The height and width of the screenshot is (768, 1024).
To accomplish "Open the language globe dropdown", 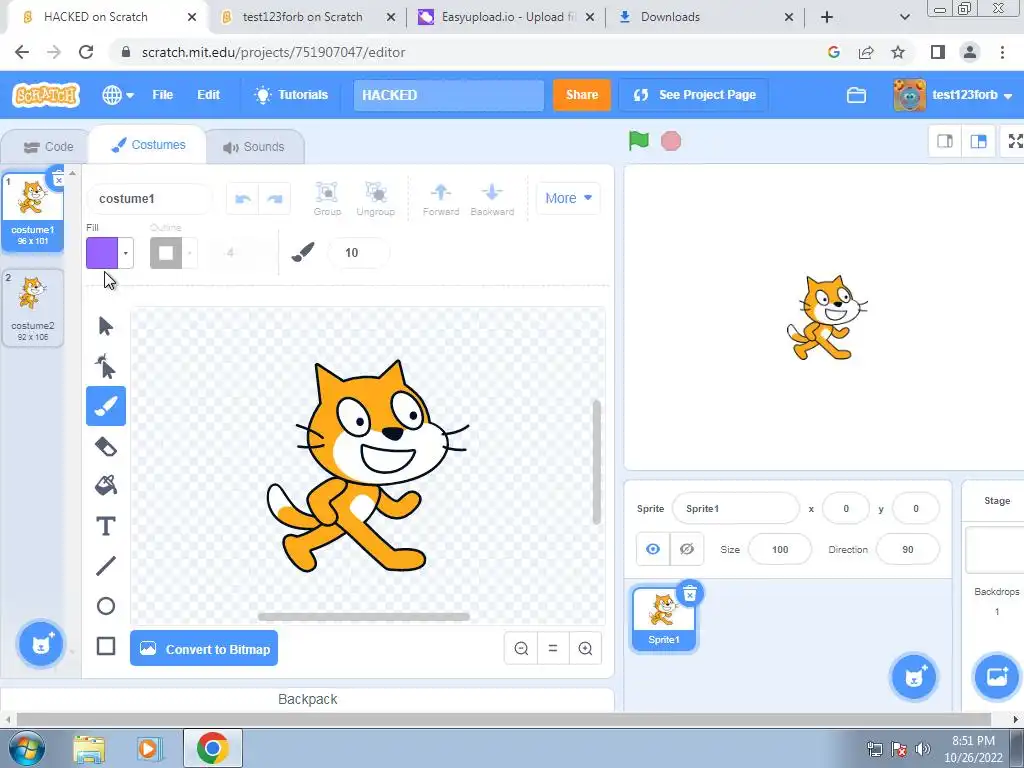I will pyautogui.click(x=118, y=95).
